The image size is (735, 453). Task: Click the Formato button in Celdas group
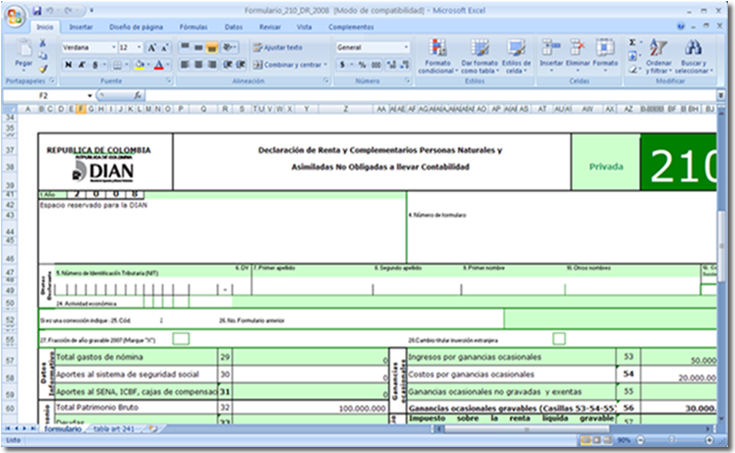pyautogui.click(x=605, y=55)
